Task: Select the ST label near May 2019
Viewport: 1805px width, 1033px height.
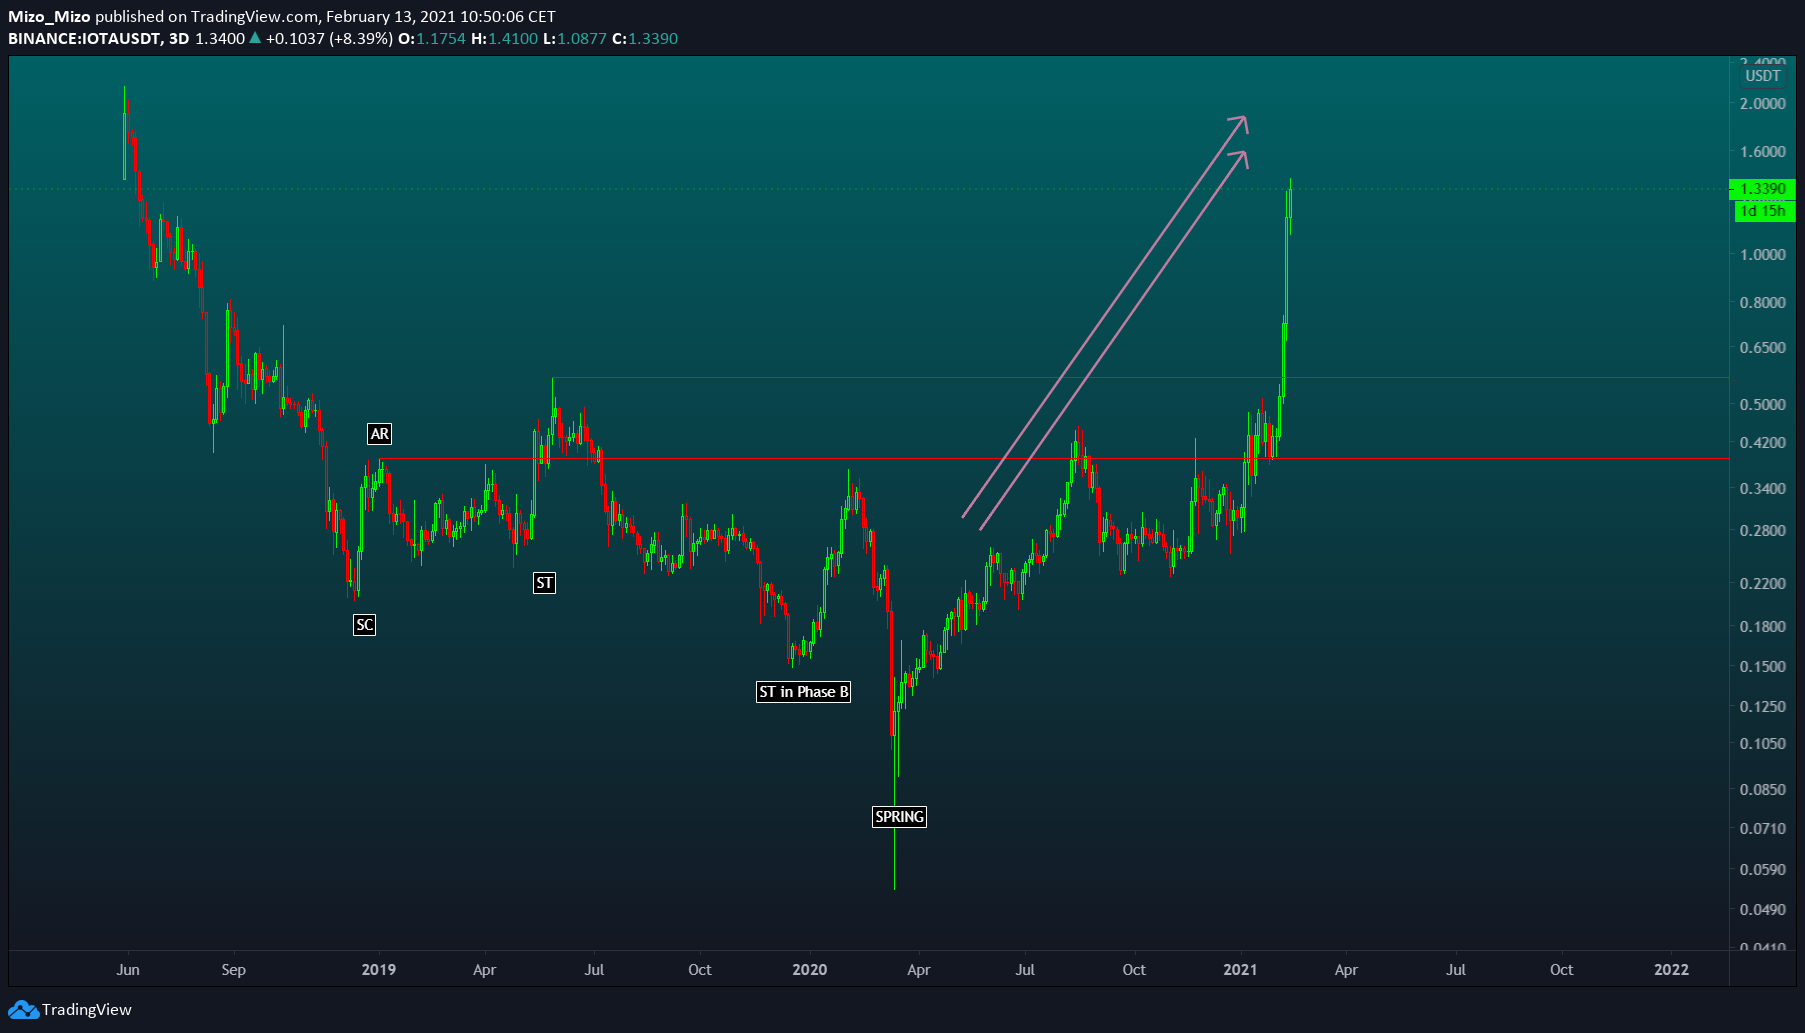Action: click(544, 583)
